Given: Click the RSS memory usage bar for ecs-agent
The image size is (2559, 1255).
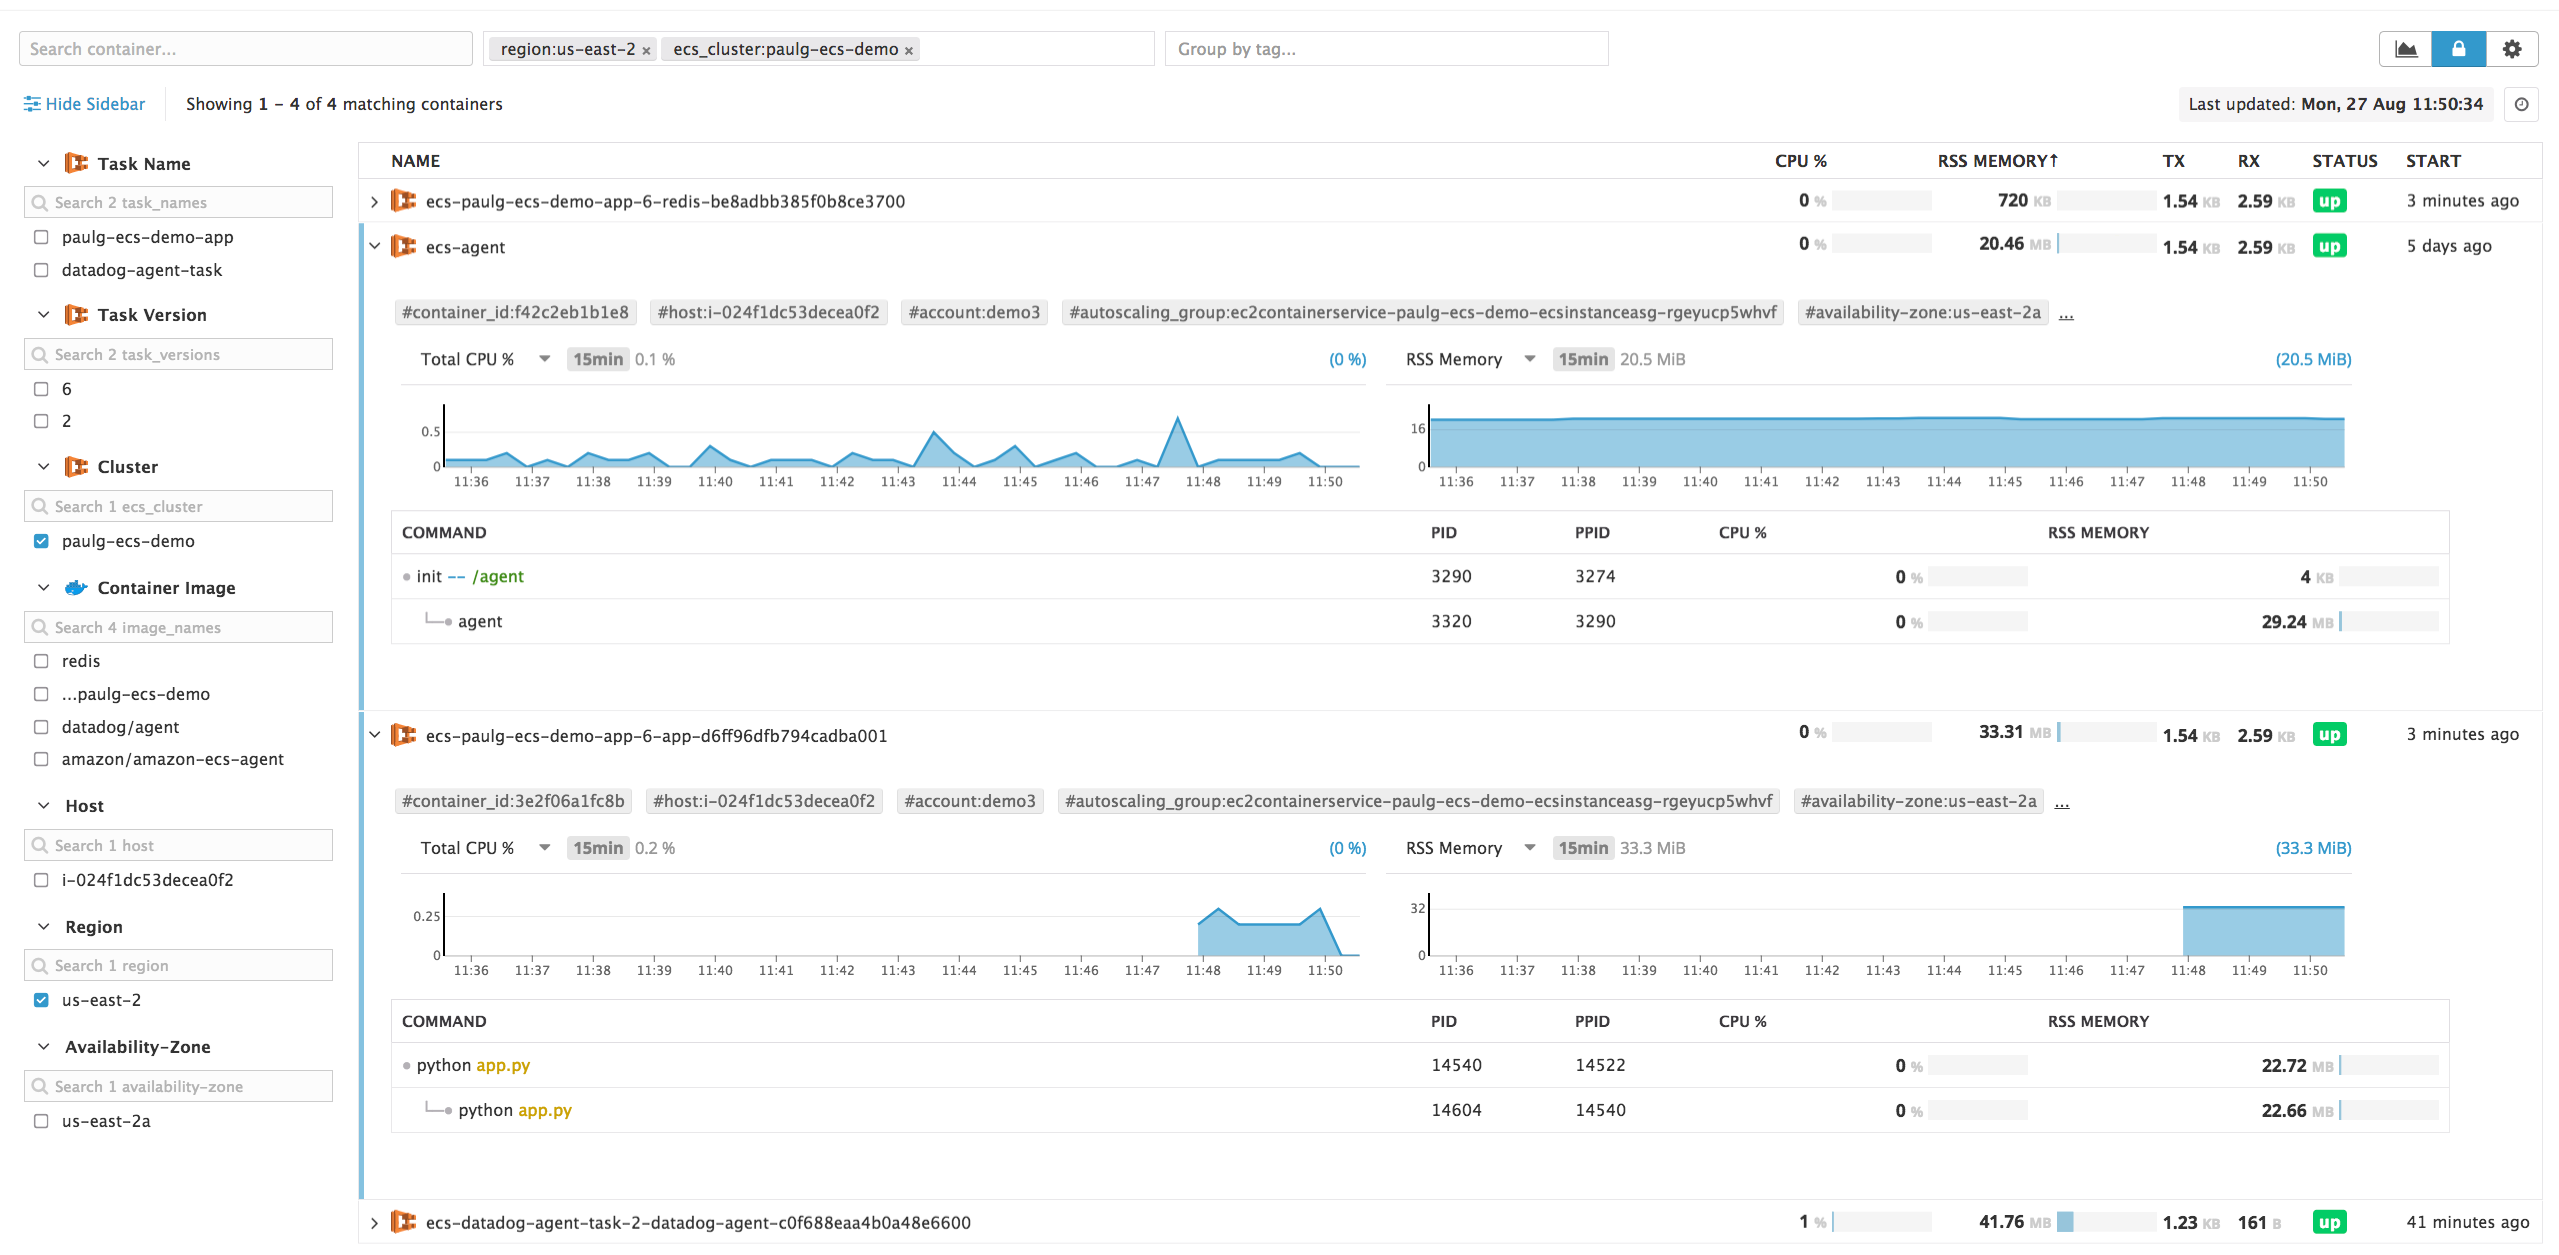Looking at the screenshot, I should coord(2105,243).
